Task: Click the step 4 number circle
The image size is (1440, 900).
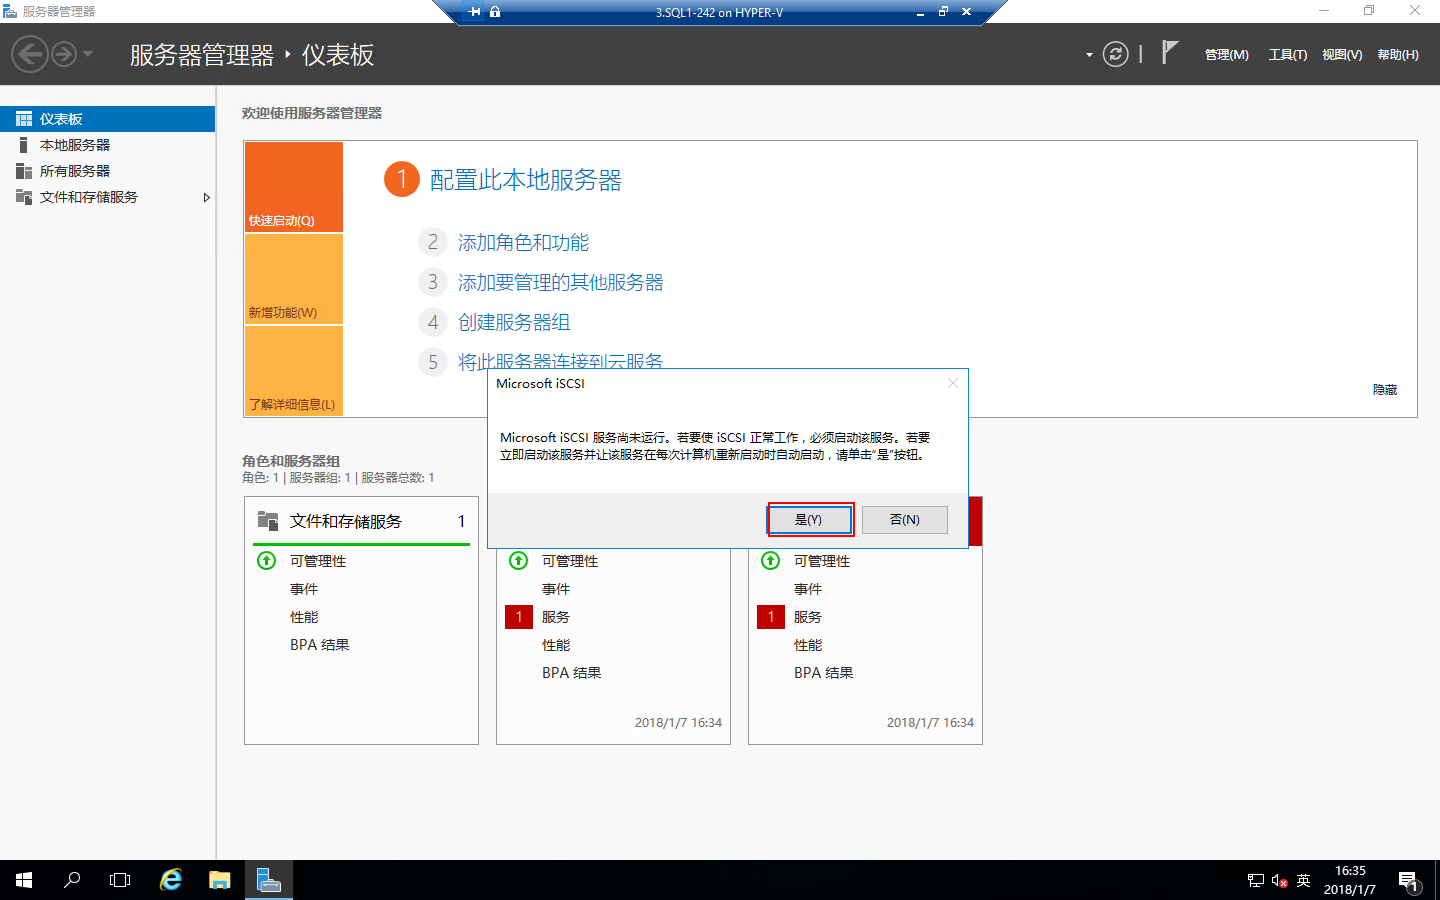Action: (432, 322)
